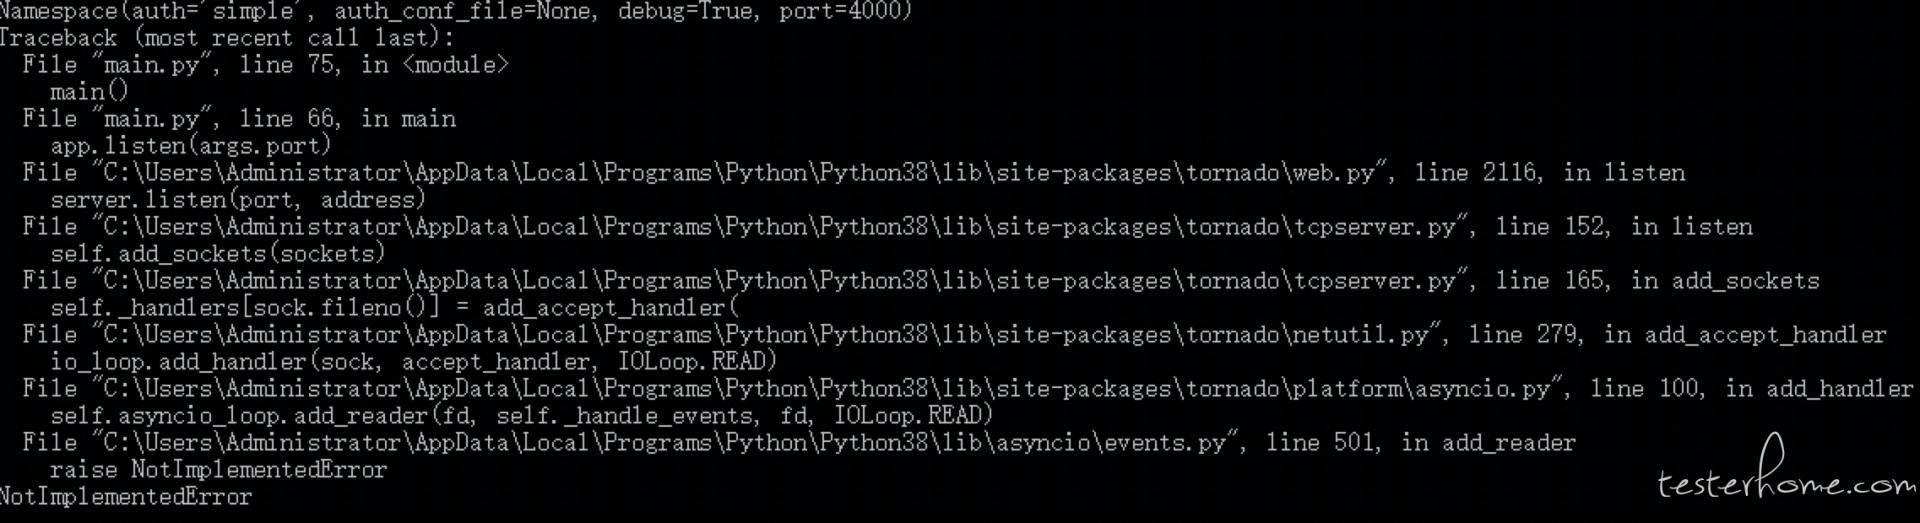Click the asyncio_loop.add_reader code line
Screen dimensions: 1920x523
[522, 416]
